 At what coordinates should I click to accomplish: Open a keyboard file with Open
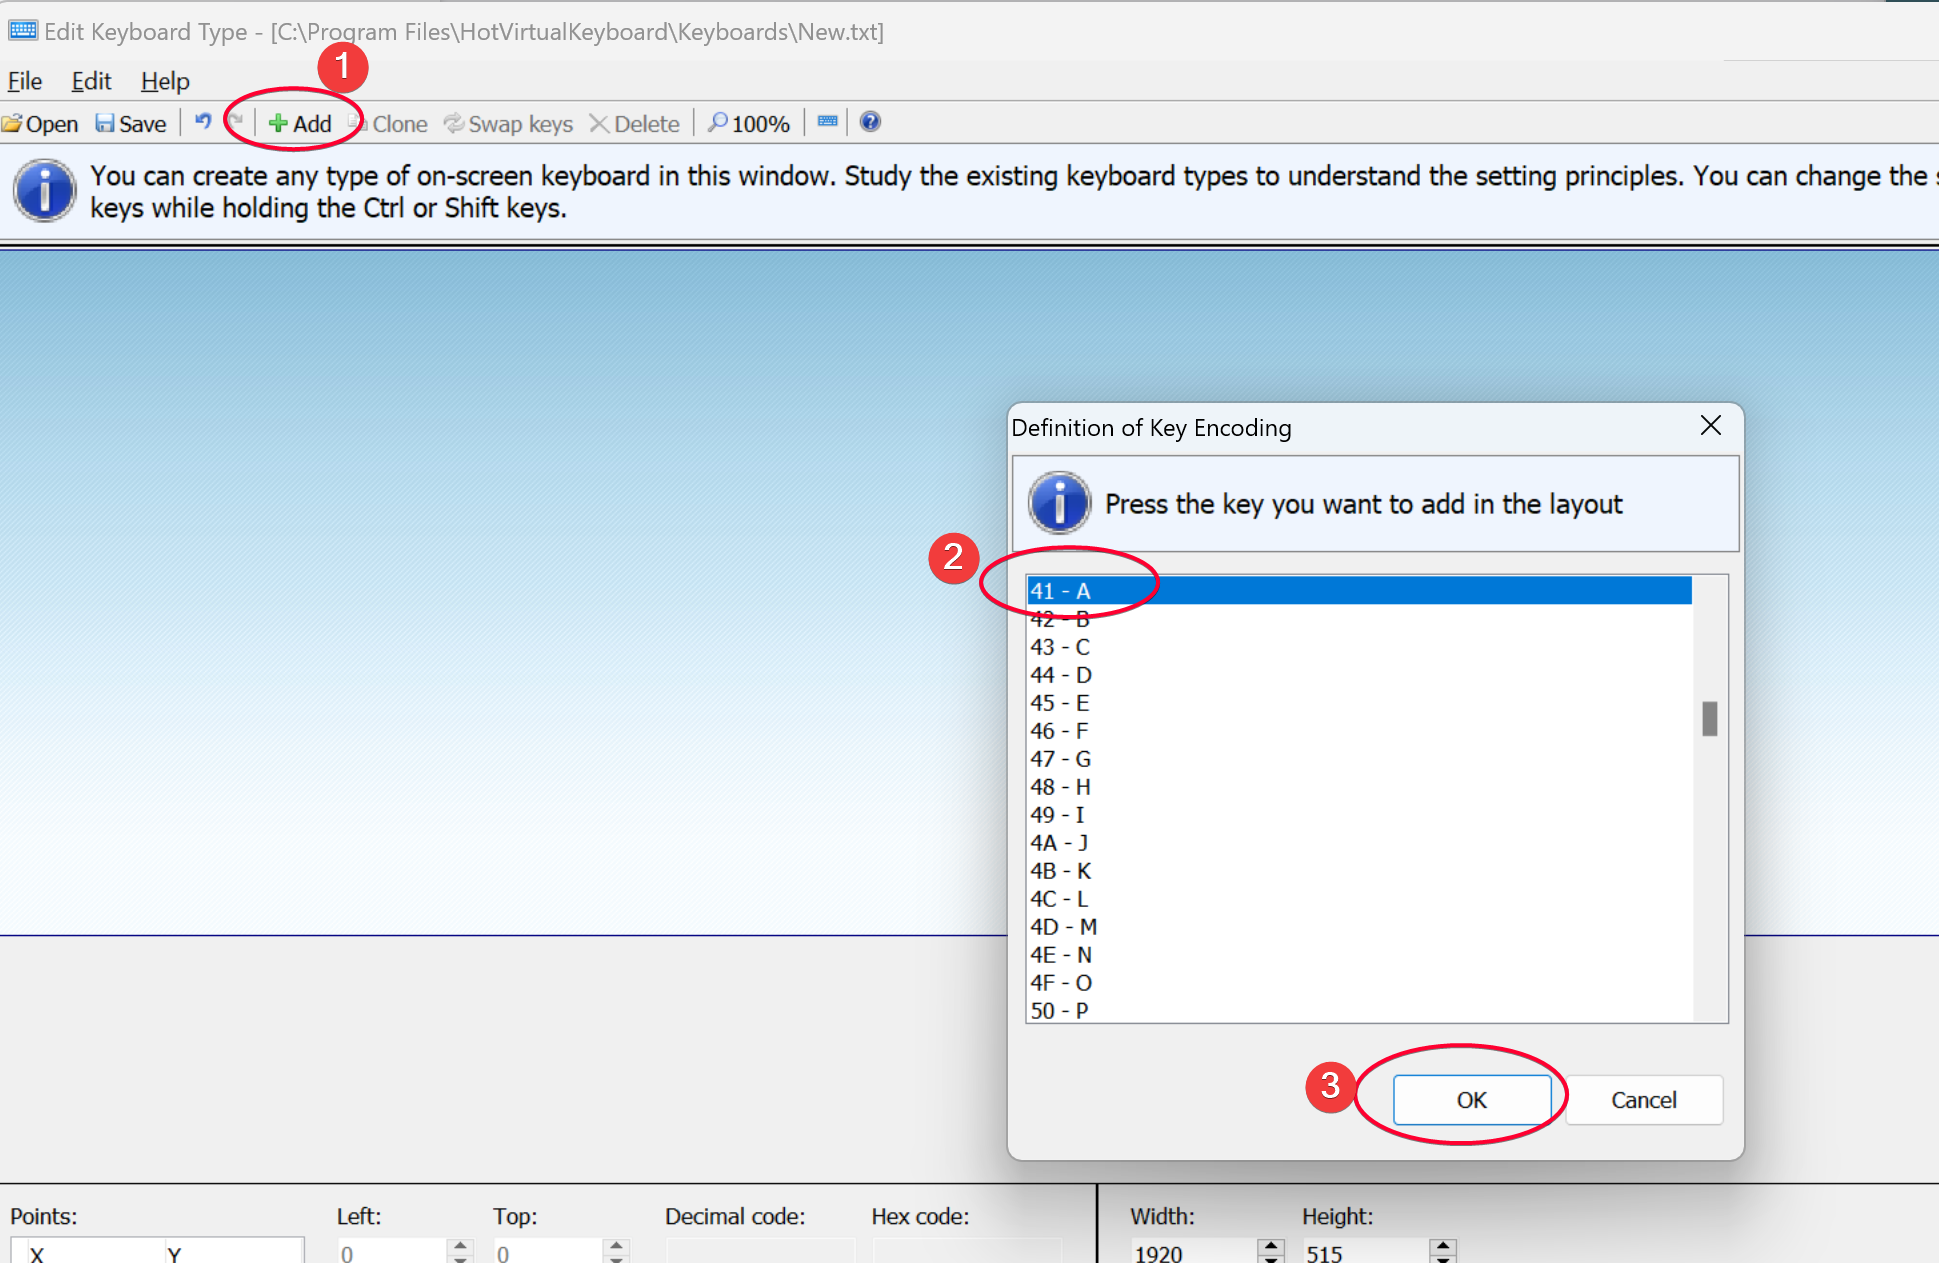click(40, 123)
